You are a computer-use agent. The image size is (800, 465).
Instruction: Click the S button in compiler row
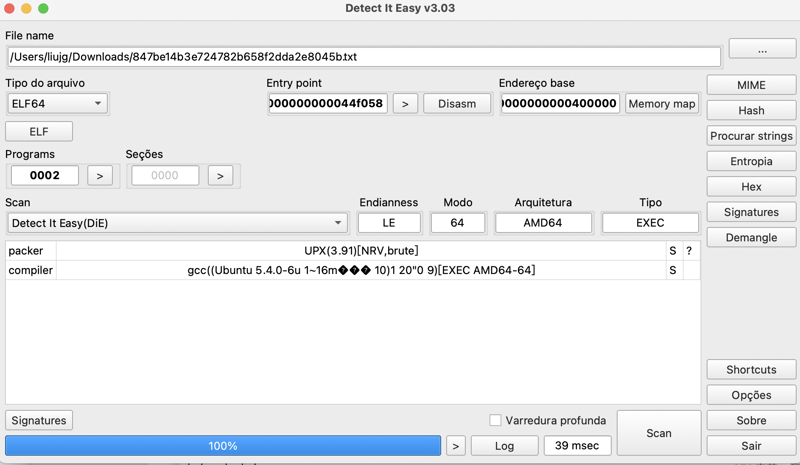[x=673, y=270]
